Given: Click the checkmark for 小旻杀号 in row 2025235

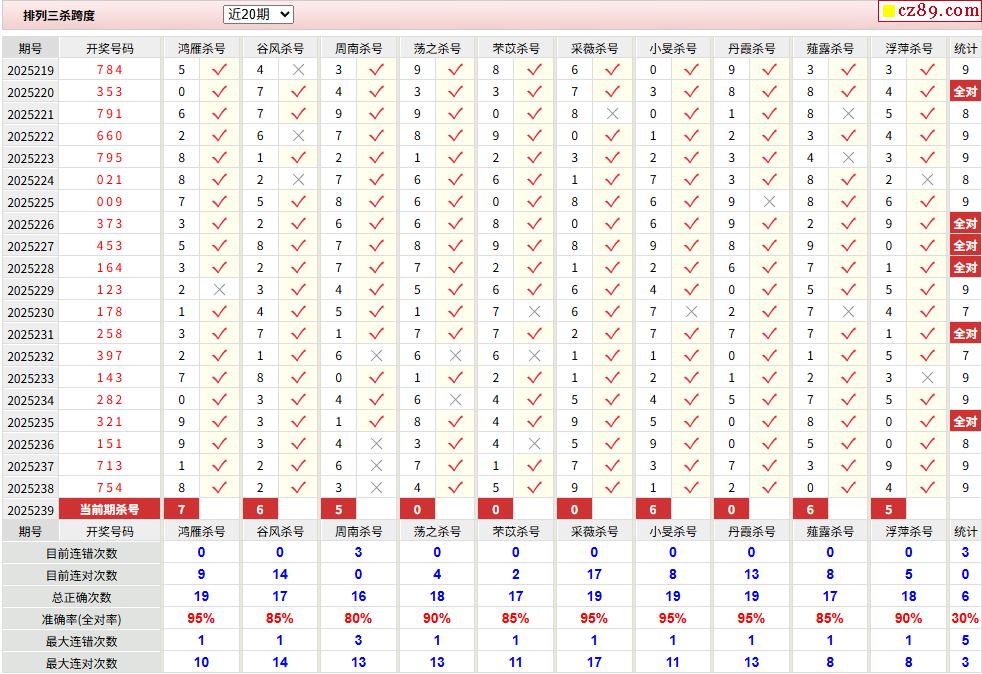Looking at the screenshot, I should (x=691, y=422).
